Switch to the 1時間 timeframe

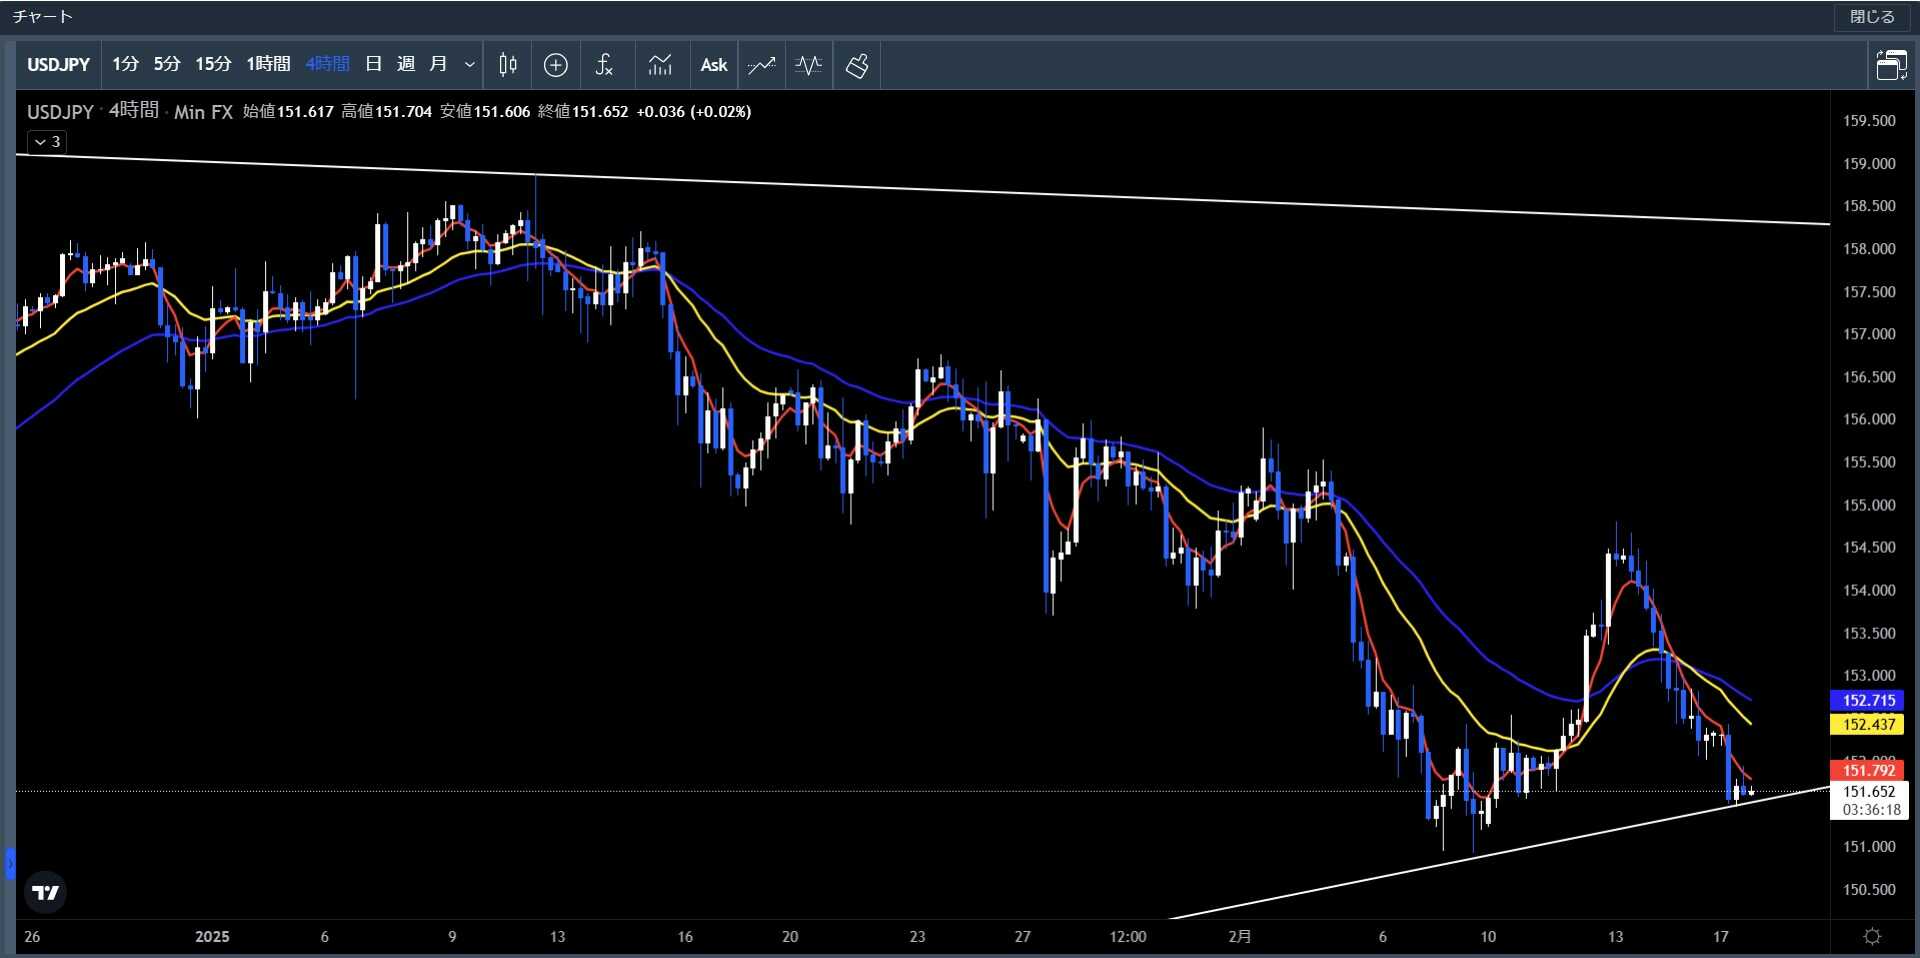268,64
